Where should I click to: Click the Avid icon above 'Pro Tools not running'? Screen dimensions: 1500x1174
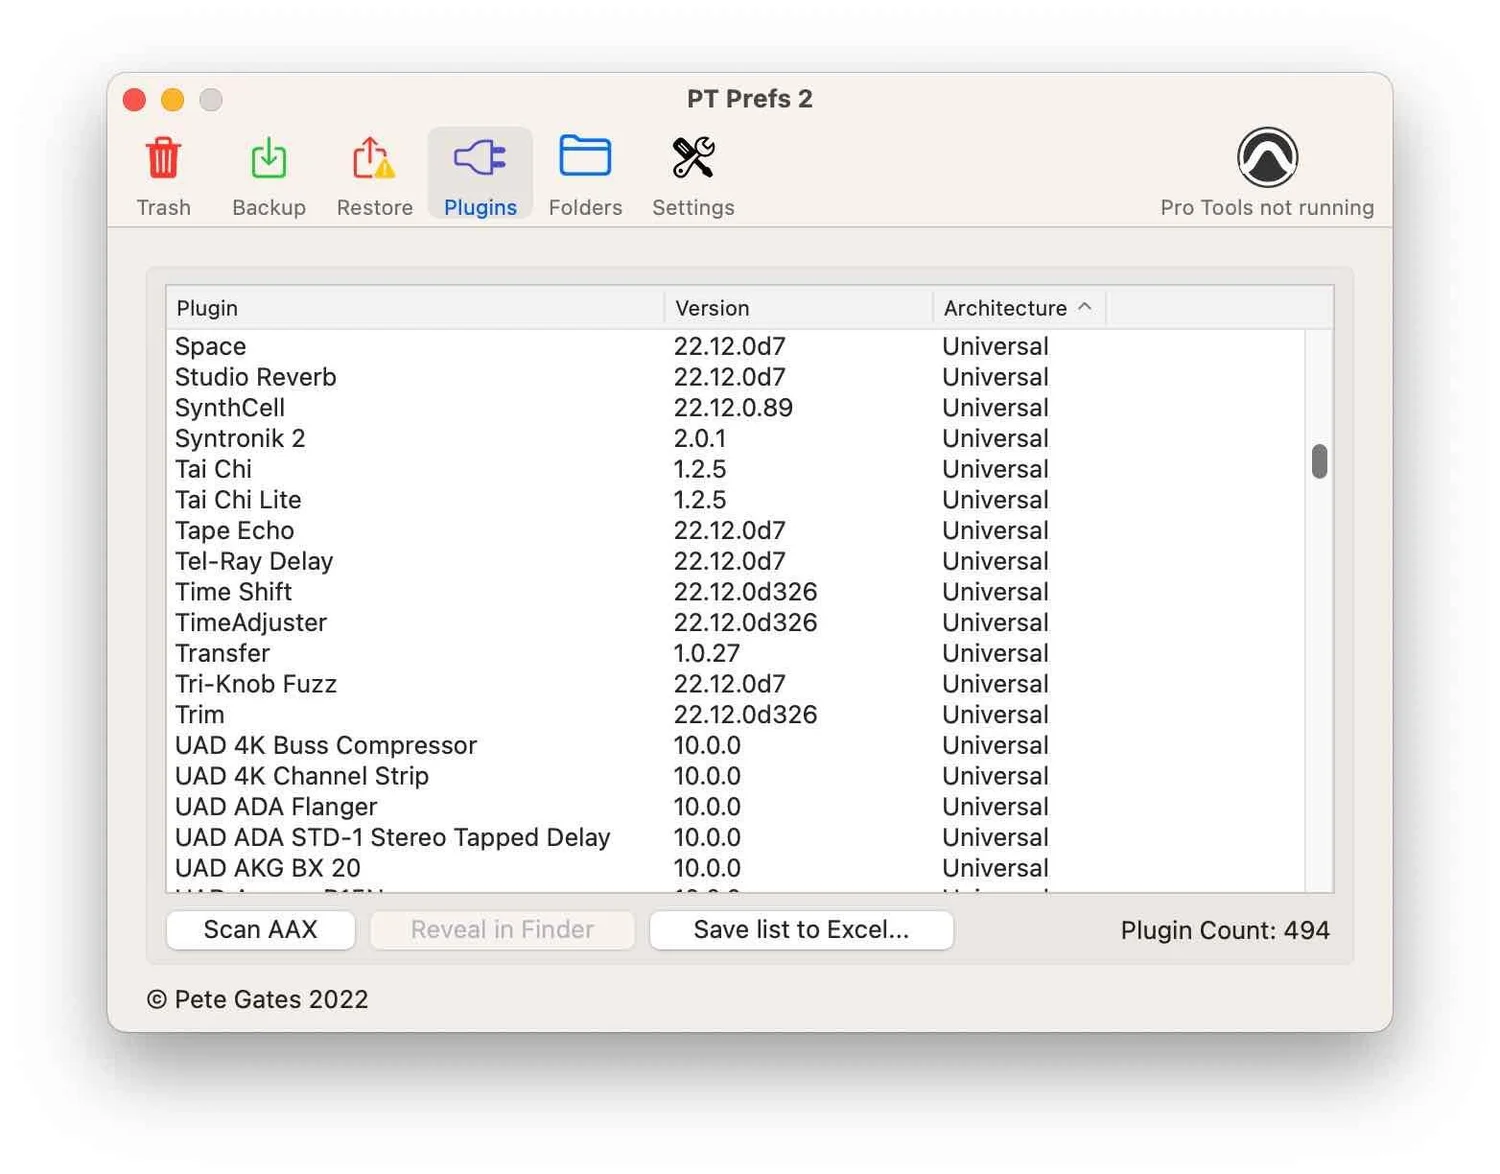tap(1266, 156)
